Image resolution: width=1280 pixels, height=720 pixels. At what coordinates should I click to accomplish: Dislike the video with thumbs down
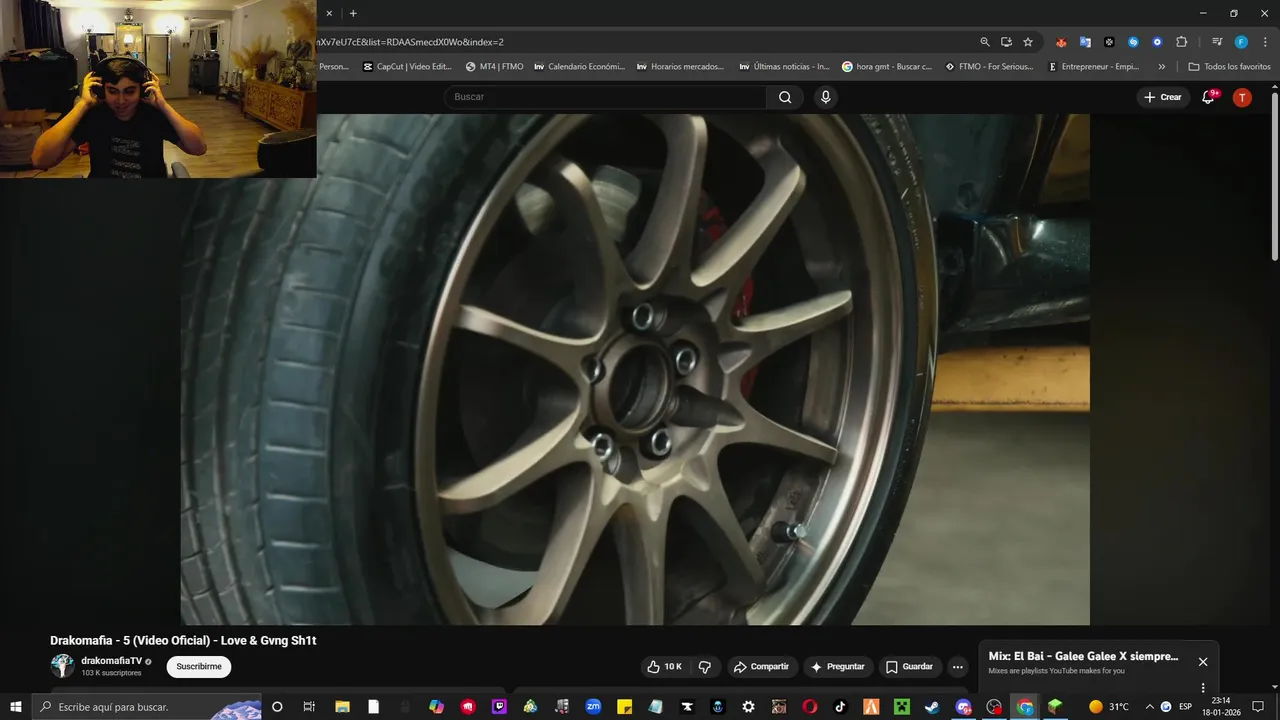point(704,667)
